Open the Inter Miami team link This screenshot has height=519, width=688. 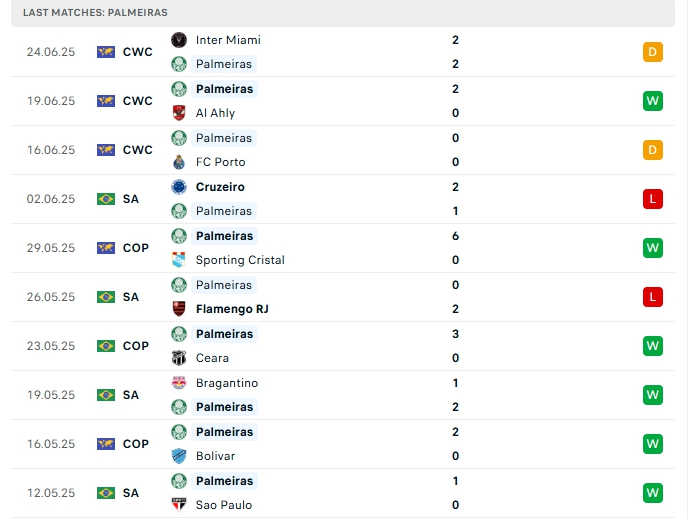point(228,40)
